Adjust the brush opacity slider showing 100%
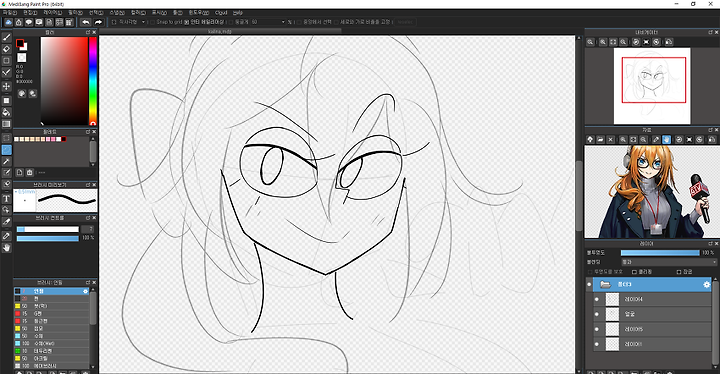Screen dimensions: 720x374 (x=48, y=238)
